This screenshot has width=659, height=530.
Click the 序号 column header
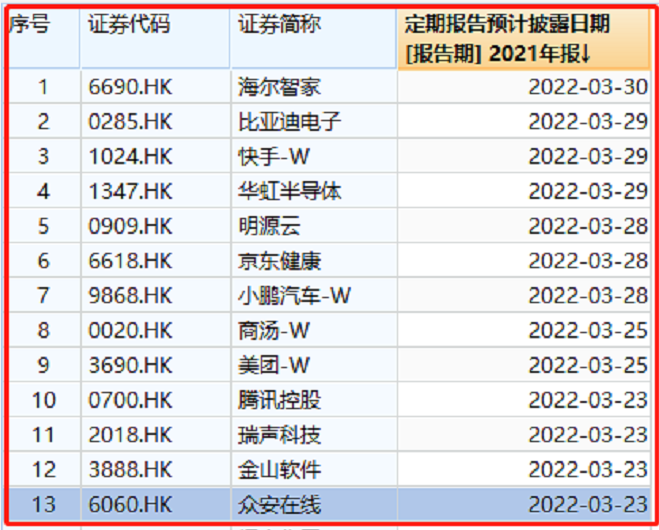tap(44, 39)
